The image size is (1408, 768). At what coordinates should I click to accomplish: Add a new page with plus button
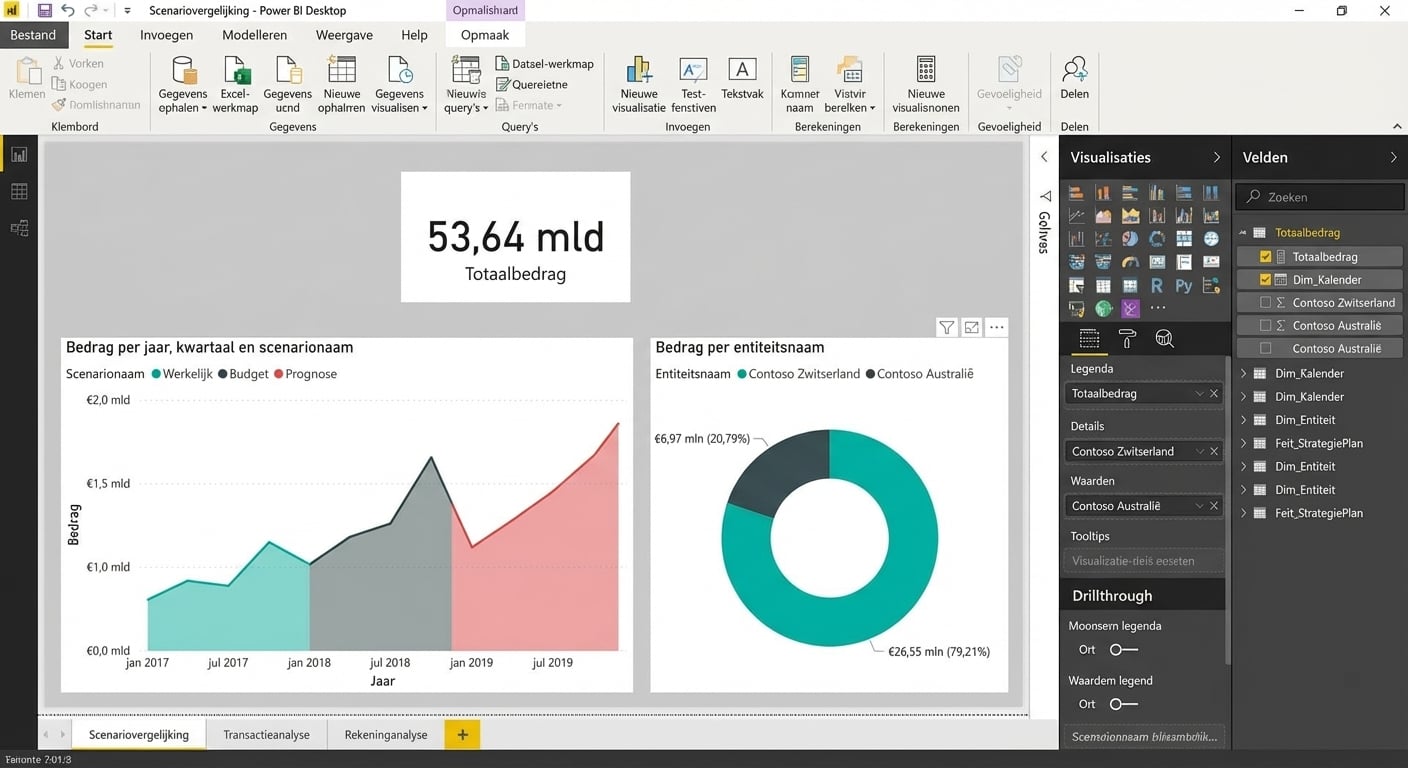(462, 735)
